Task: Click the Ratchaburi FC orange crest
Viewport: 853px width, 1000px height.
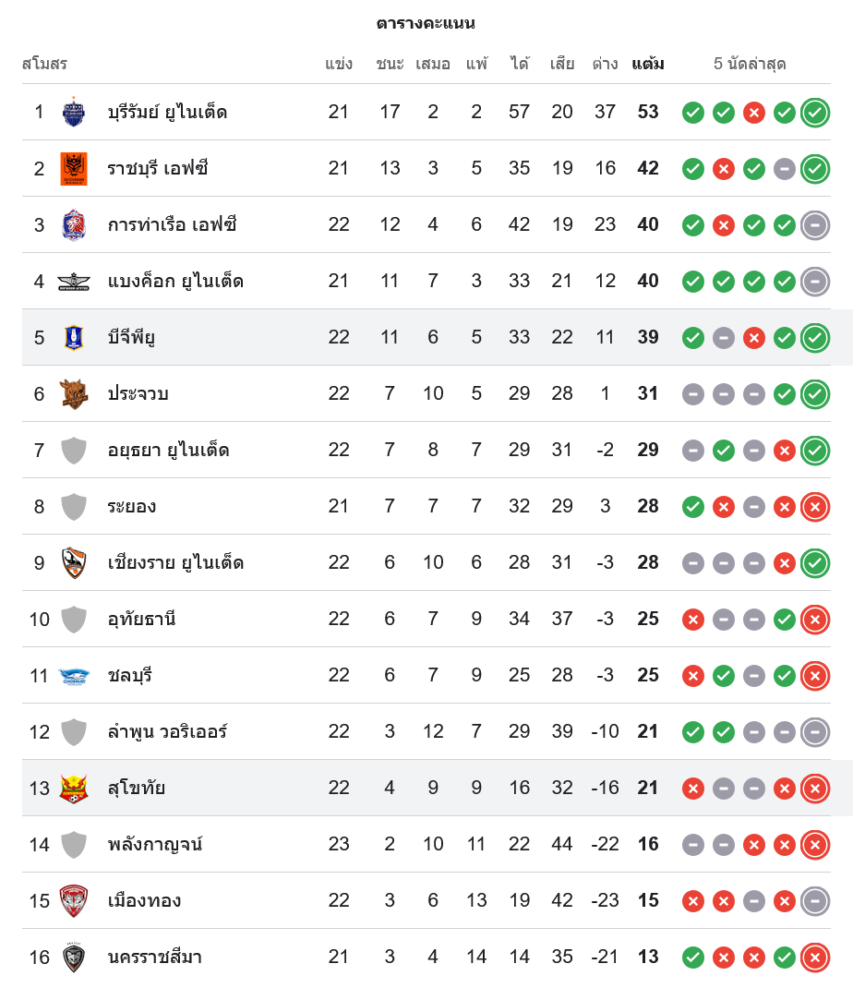Action: 74,168
